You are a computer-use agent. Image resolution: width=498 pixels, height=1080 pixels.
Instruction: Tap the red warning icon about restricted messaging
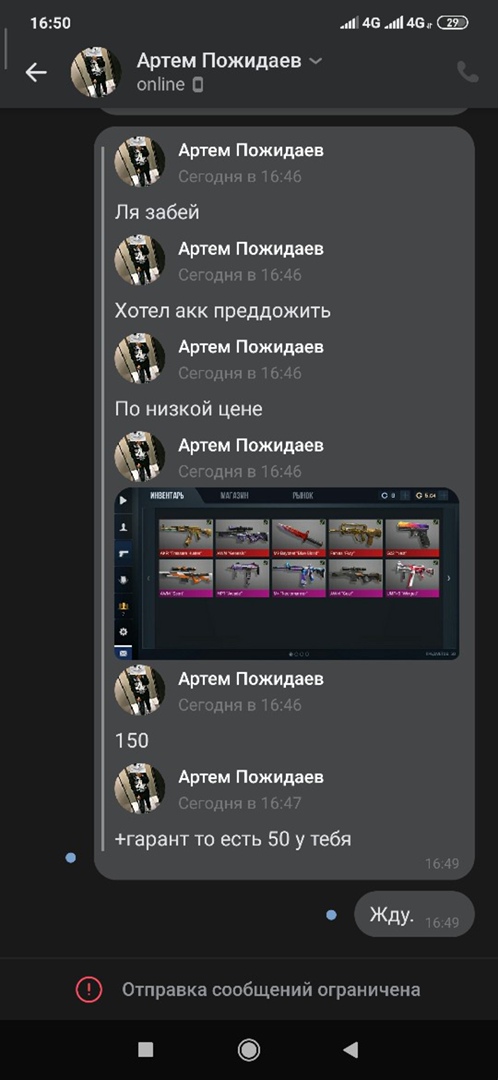click(89, 990)
